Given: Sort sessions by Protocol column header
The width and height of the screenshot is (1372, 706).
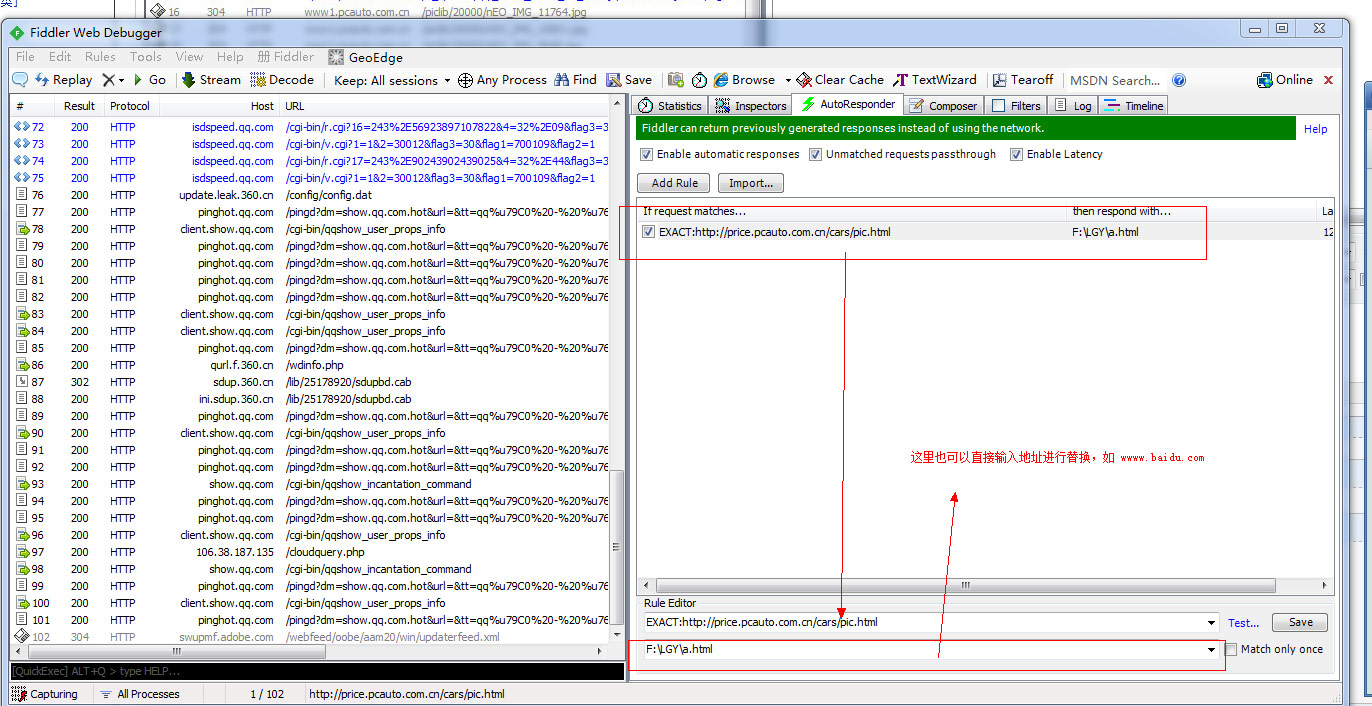Looking at the screenshot, I should (x=130, y=106).
